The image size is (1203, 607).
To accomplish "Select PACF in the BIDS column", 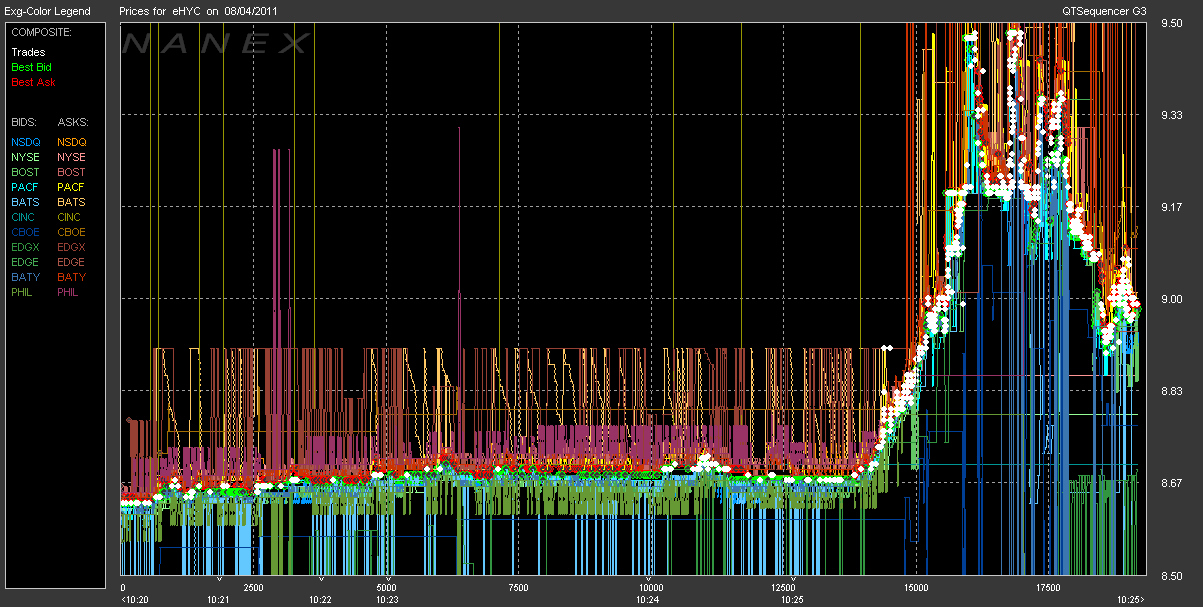I will (25, 187).
